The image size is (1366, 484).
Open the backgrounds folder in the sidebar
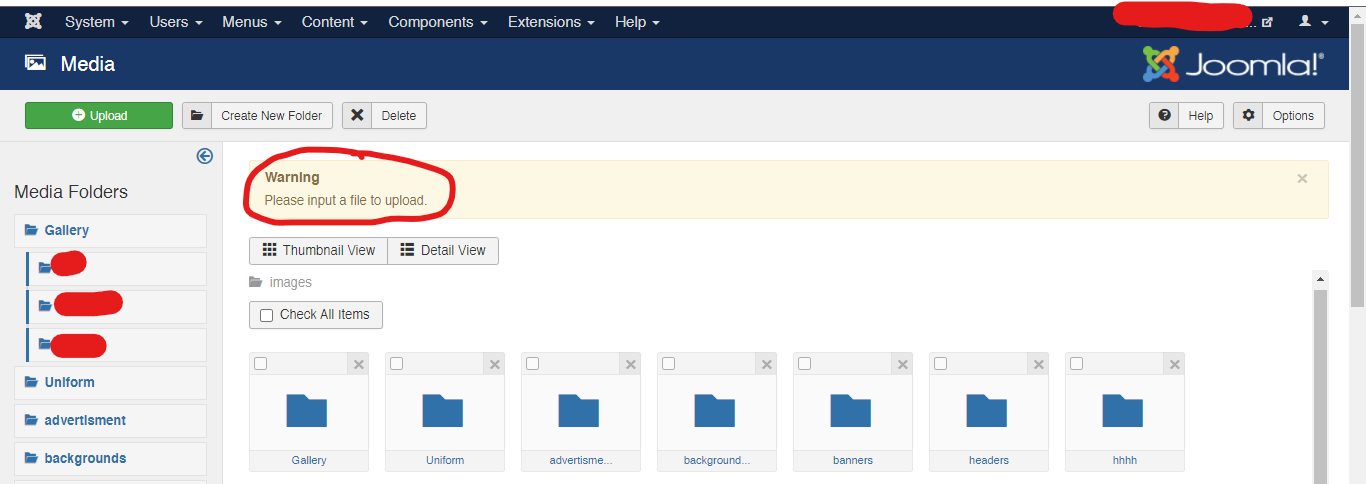point(85,459)
